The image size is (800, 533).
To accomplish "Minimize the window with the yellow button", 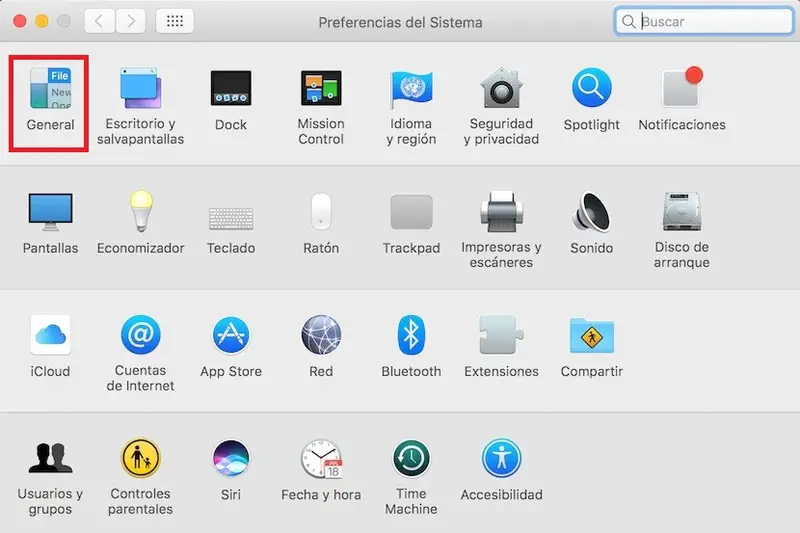I will pyautogui.click(x=42, y=21).
